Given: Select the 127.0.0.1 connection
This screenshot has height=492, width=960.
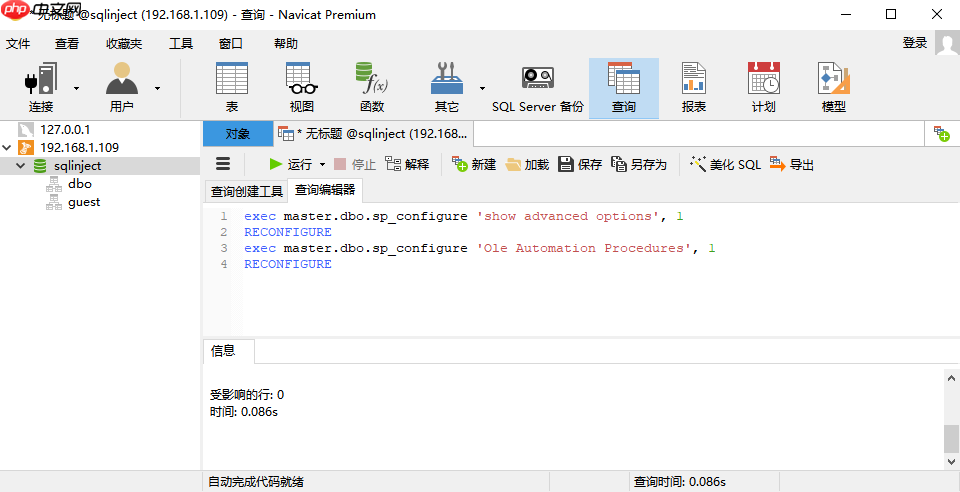Looking at the screenshot, I should click(x=65, y=130).
